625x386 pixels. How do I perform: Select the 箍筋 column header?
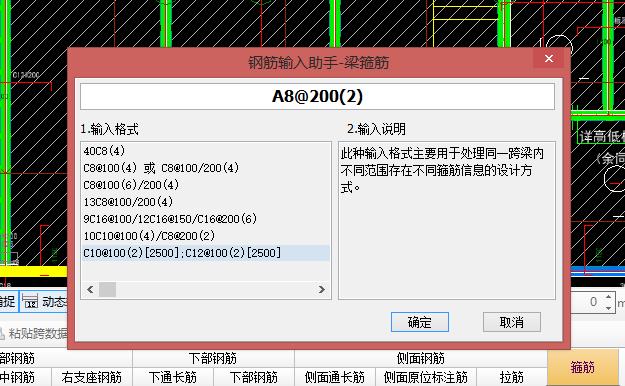pos(582,367)
